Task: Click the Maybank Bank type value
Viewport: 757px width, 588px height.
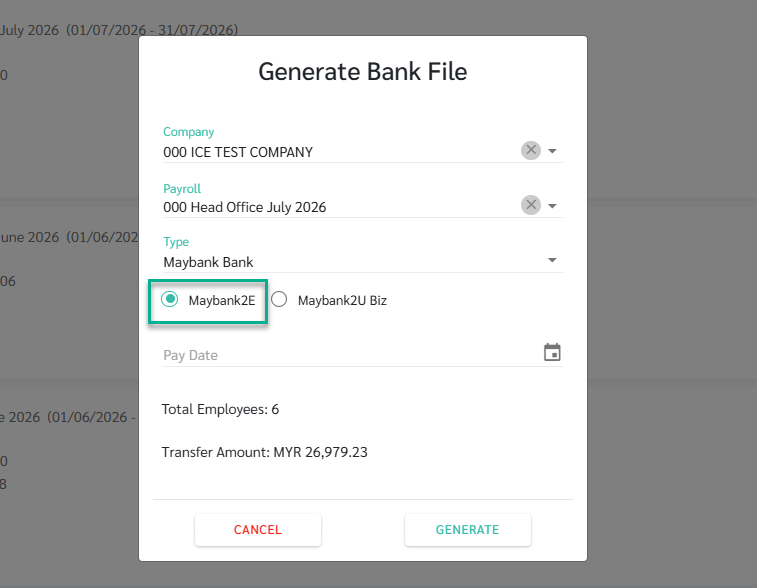Action: [208, 262]
